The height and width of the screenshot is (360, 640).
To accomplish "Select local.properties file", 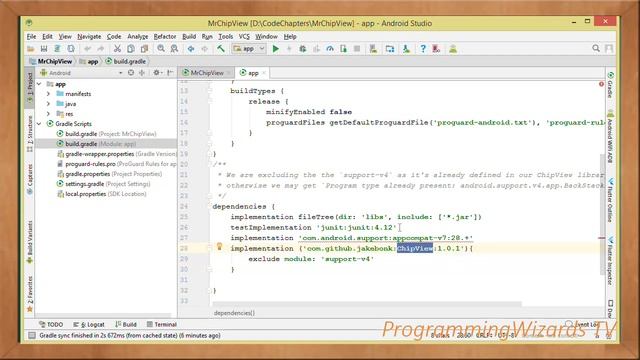I will pyautogui.click(x=101, y=194).
